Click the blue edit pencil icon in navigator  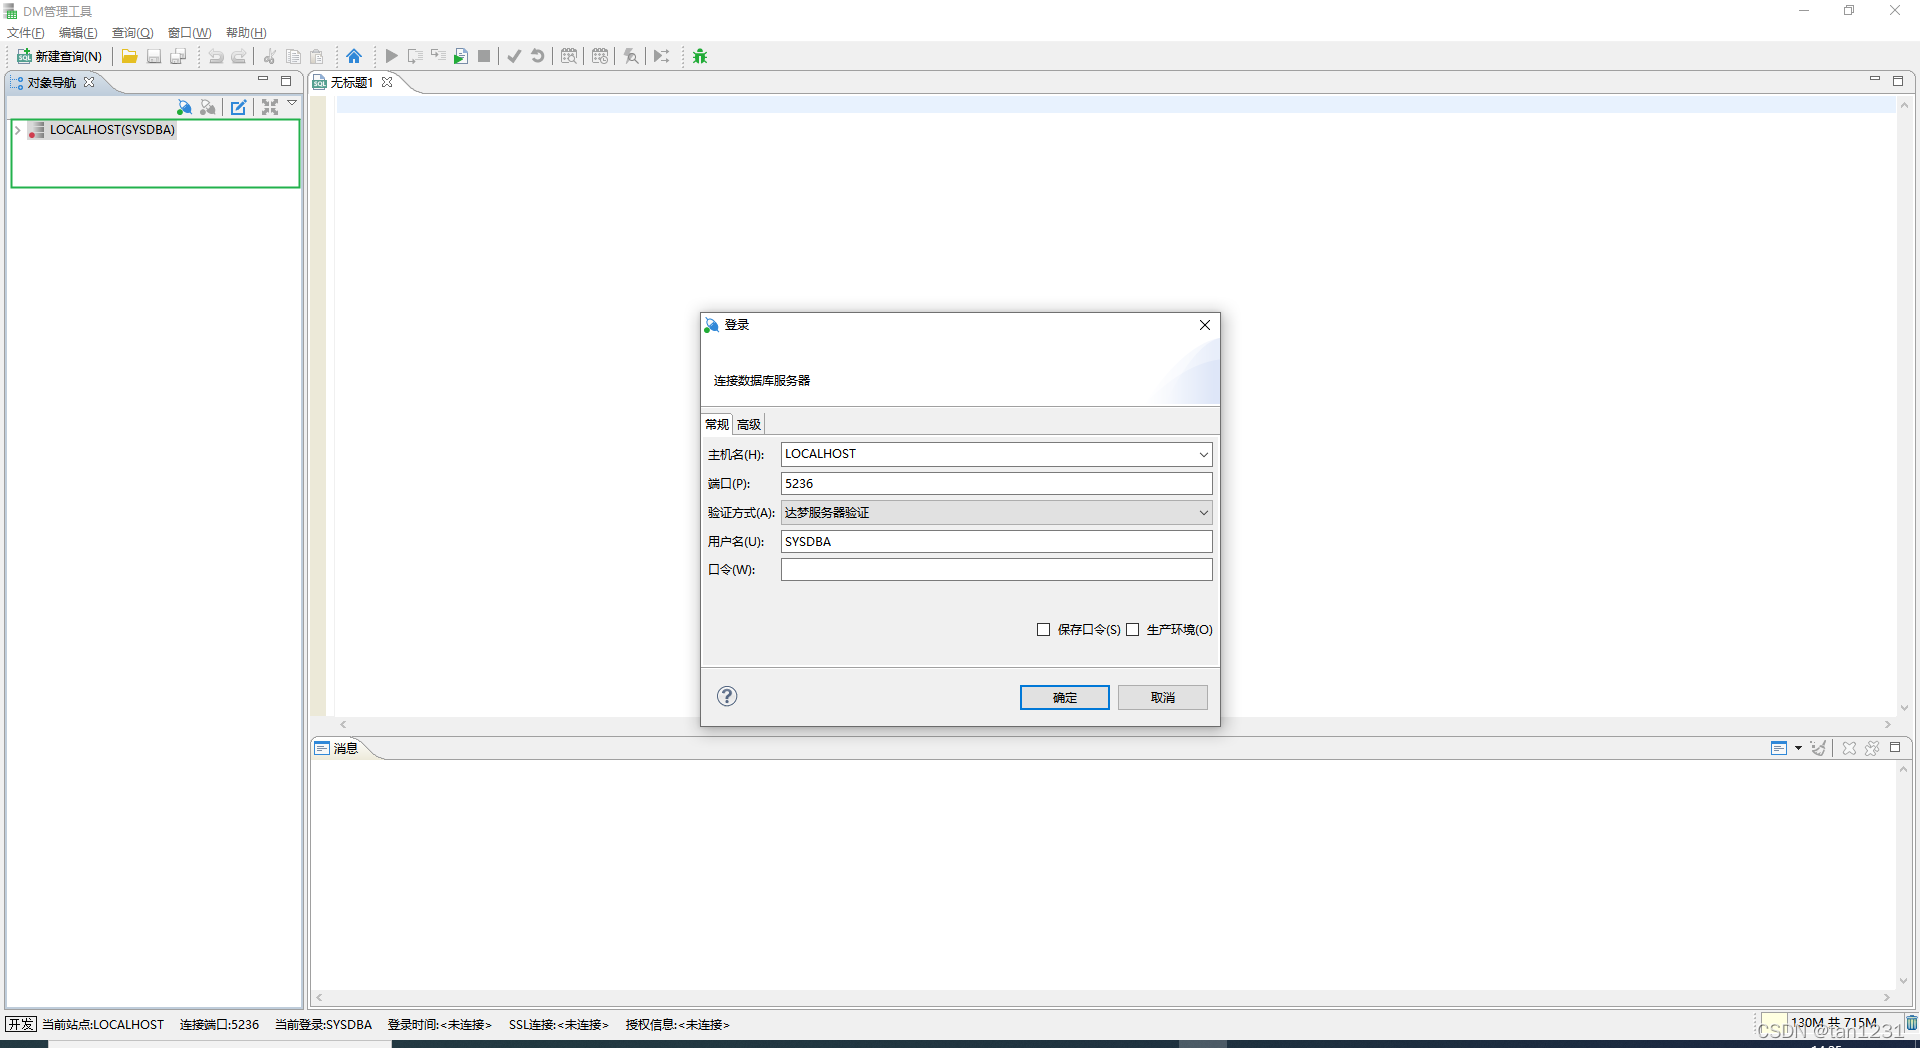[238, 107]
